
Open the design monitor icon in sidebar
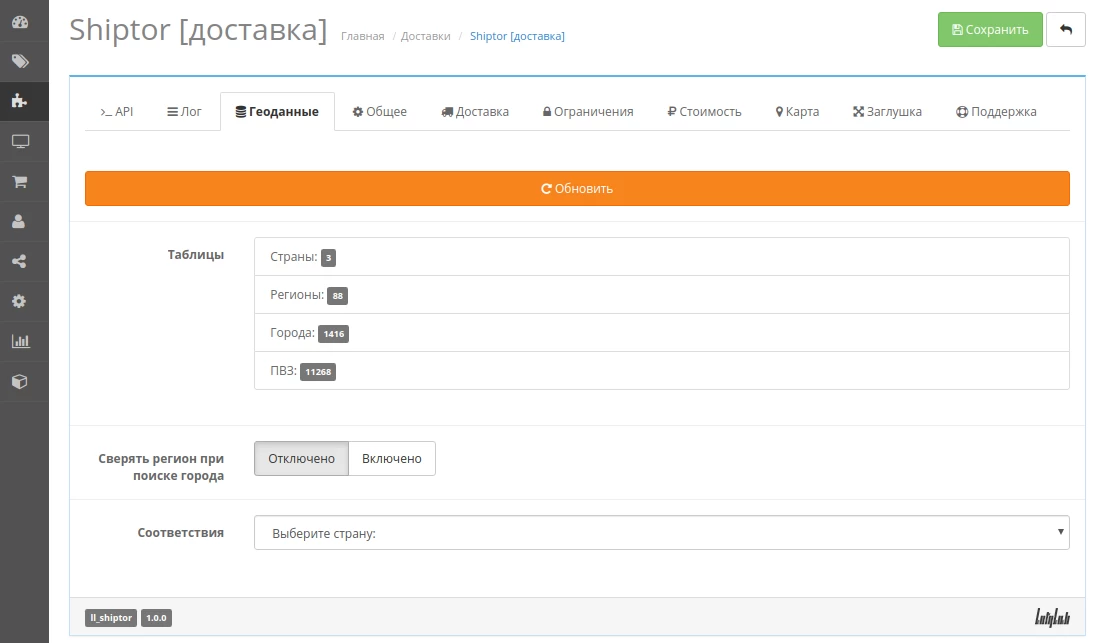20,142
